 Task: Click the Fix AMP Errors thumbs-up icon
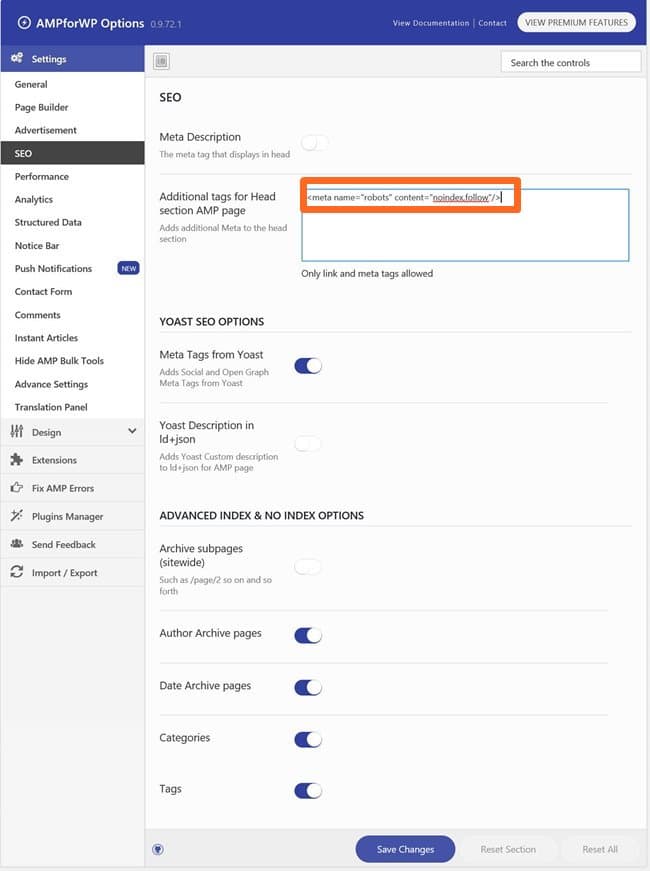point(16,488)
